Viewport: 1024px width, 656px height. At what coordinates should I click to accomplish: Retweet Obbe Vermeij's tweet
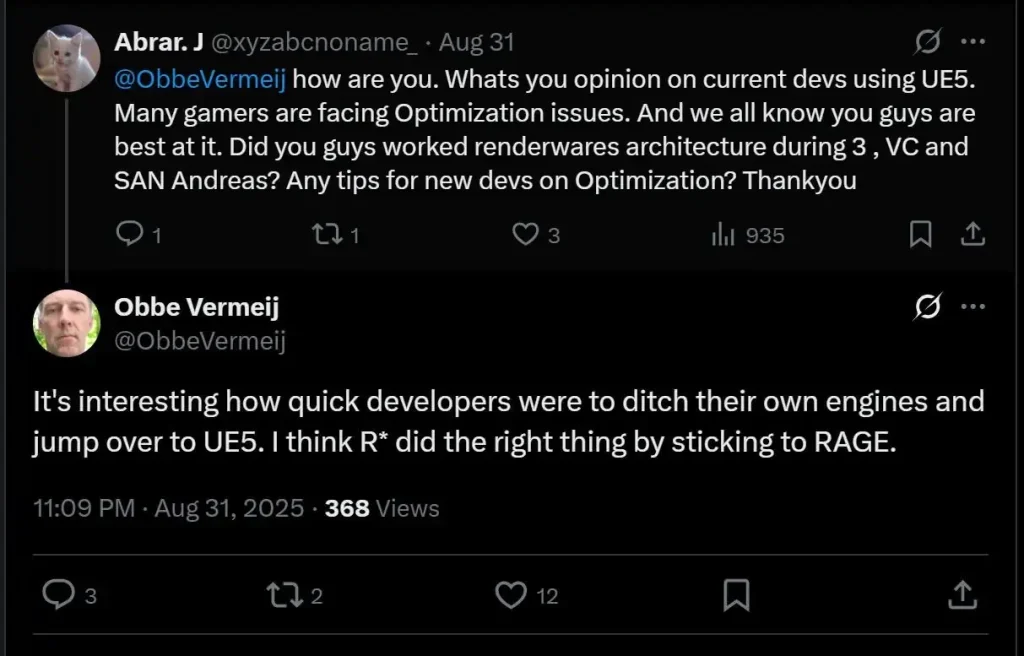click(x=284, y=596)
